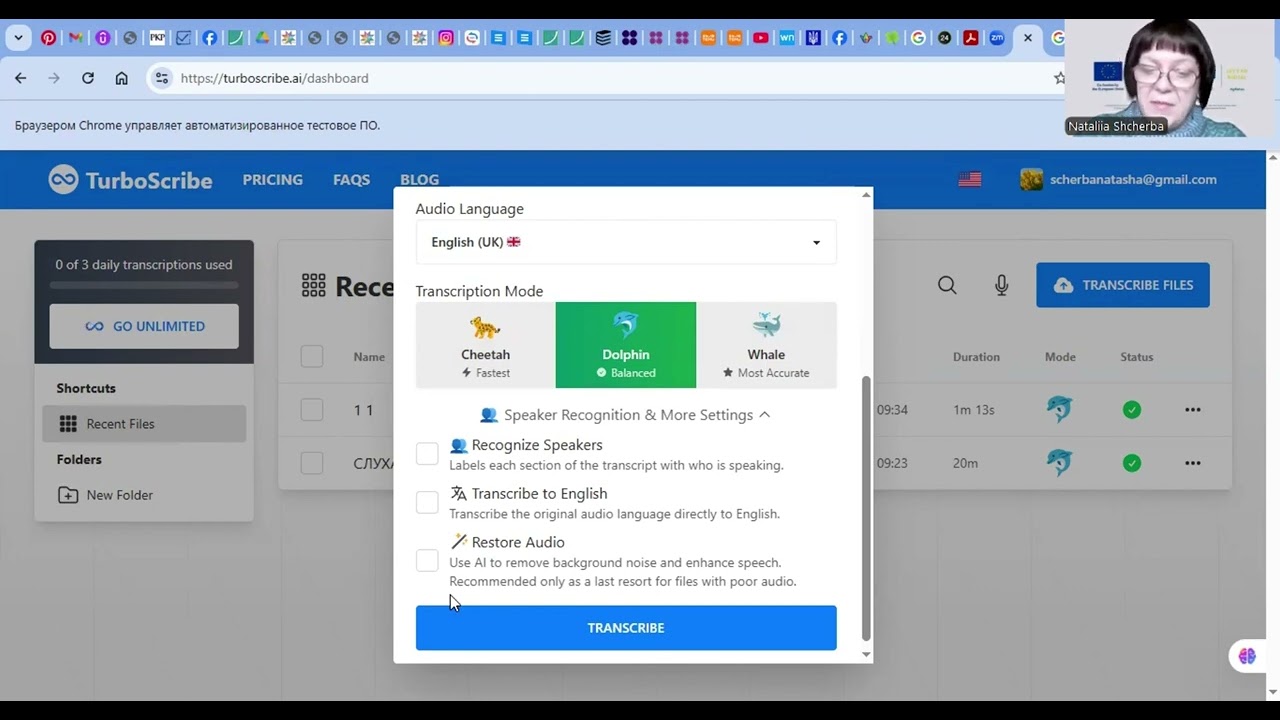Click the GO UNLIMITED button

tap(144, 326)
